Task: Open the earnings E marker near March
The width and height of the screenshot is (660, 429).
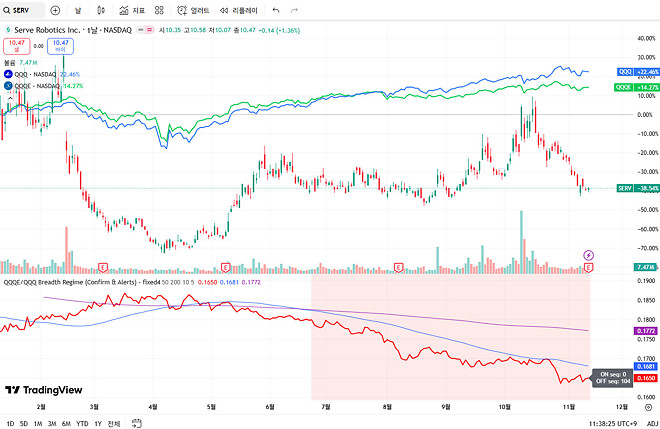Action: pyautogui.click(x=103, y=267)
